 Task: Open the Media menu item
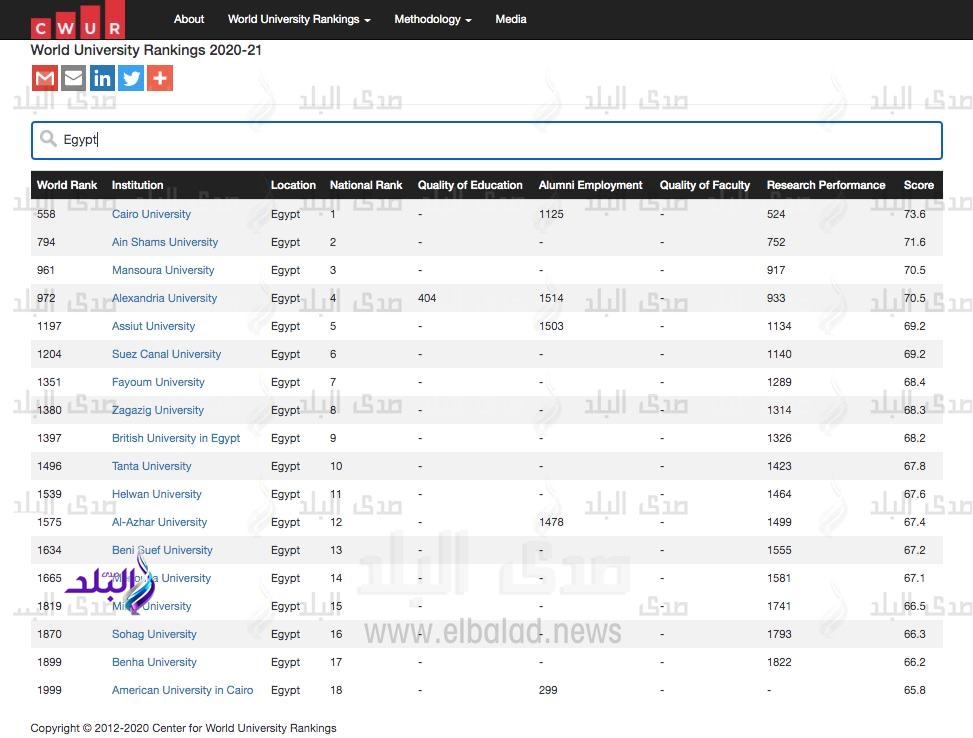[x=511, y=19]
